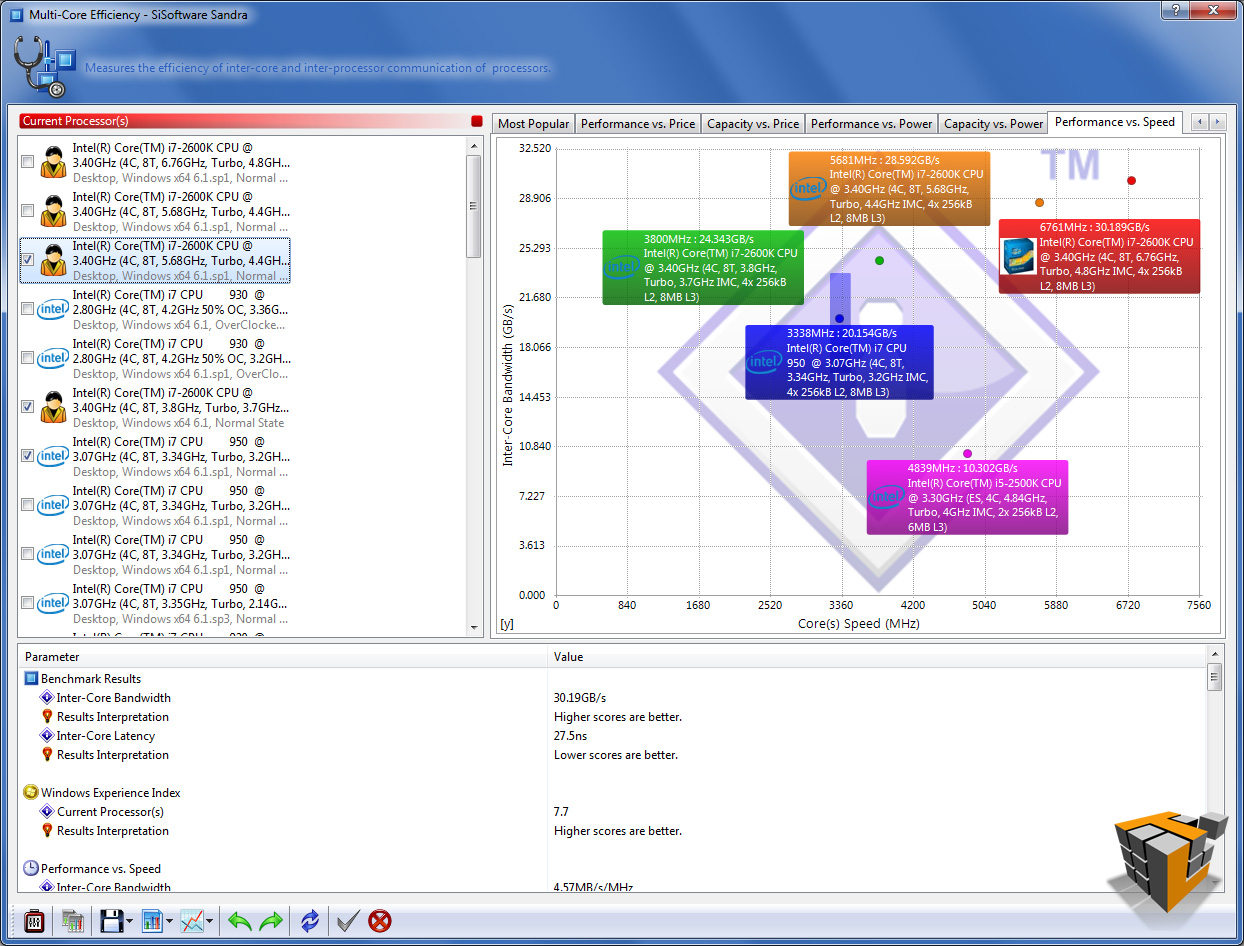1244x946 pixels.
Task: Click the floppy disk save icon
Action: [111, 921]
